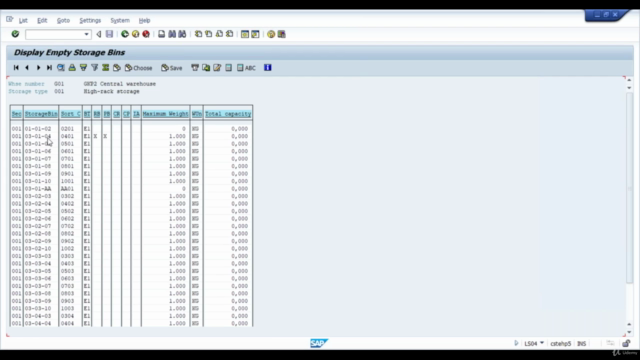Click the yellow Help question mark icon

pos(271,34)
